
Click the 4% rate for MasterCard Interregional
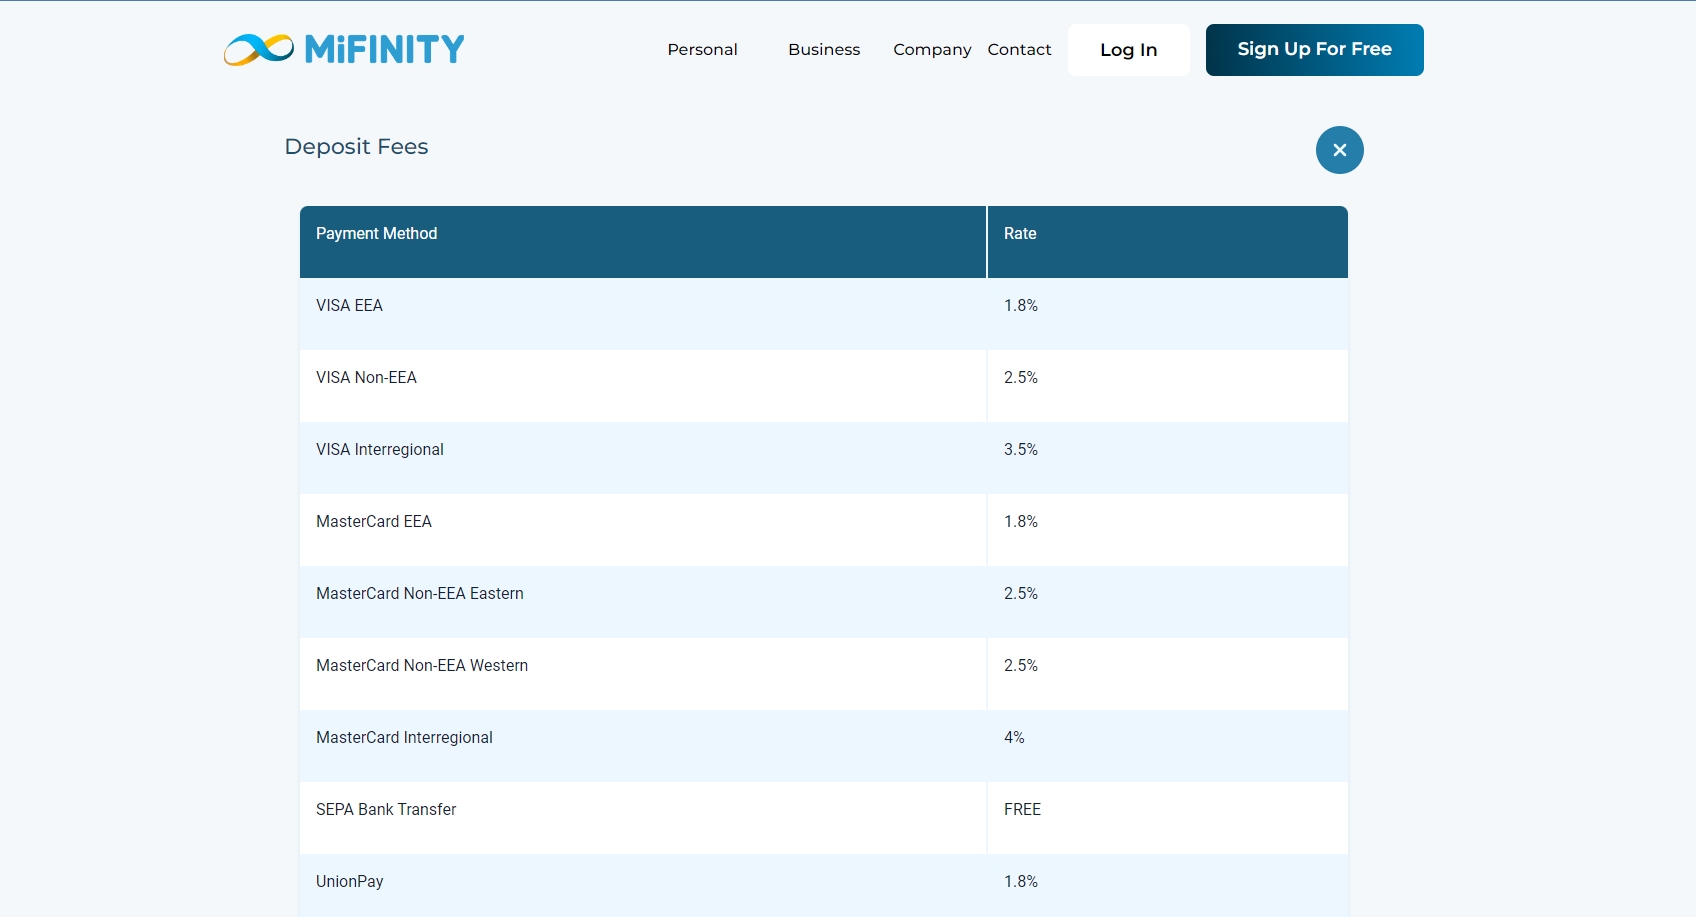(x=1014, y=738)
